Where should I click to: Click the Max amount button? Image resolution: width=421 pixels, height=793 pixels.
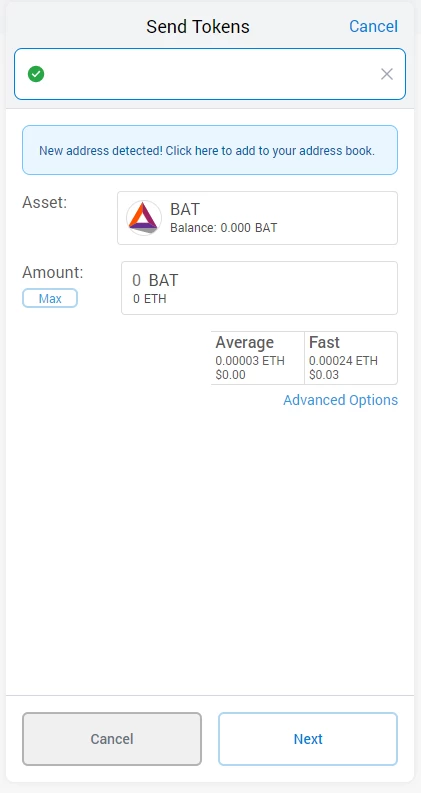(50, 298)
